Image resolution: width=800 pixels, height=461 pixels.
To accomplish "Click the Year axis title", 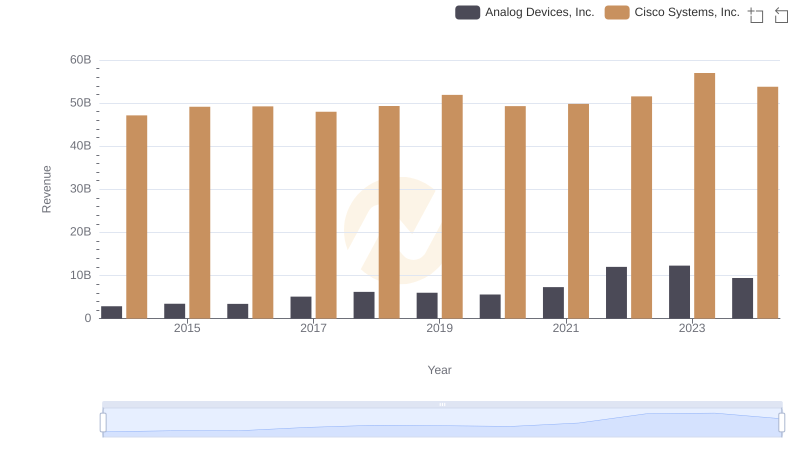I will 439,370.
